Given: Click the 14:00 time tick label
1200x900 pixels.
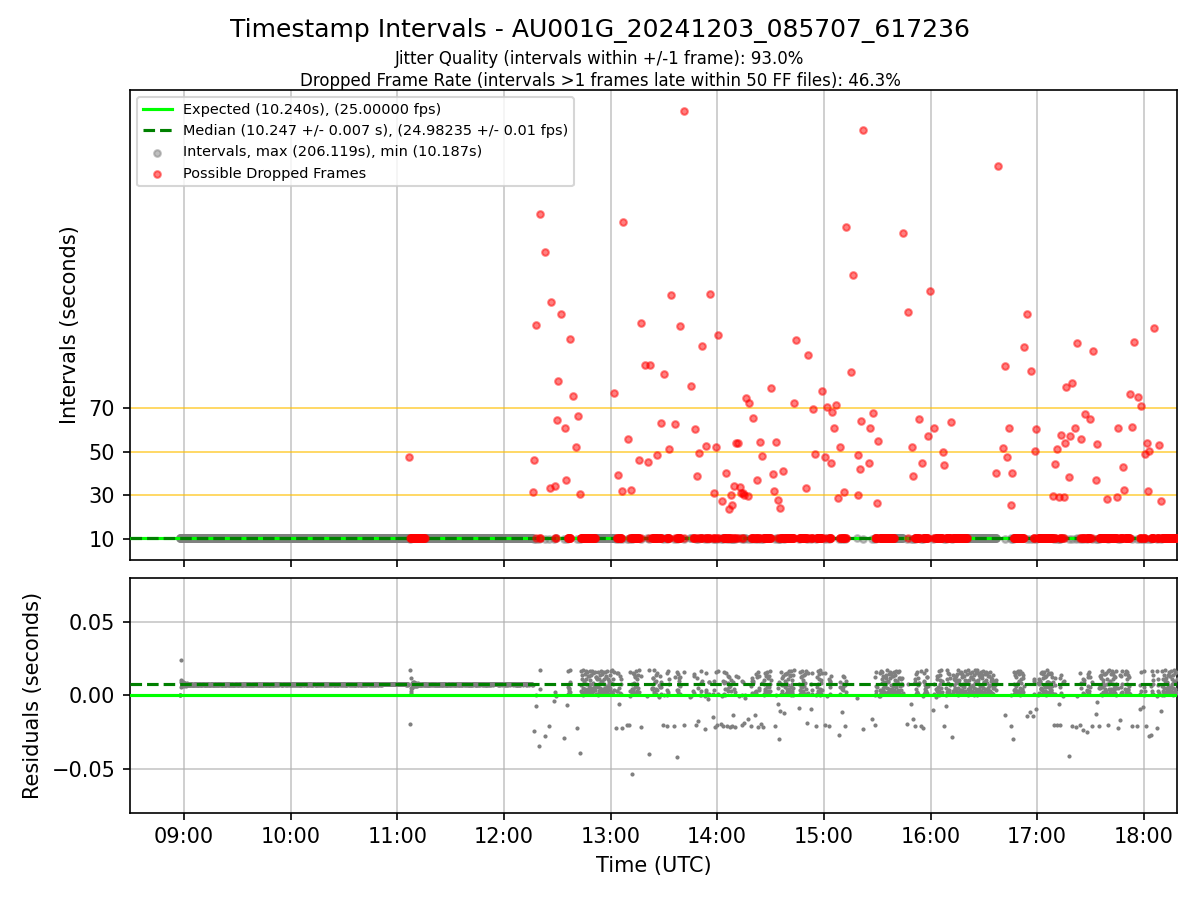Looking at the screenshot, I should [717, 835].
